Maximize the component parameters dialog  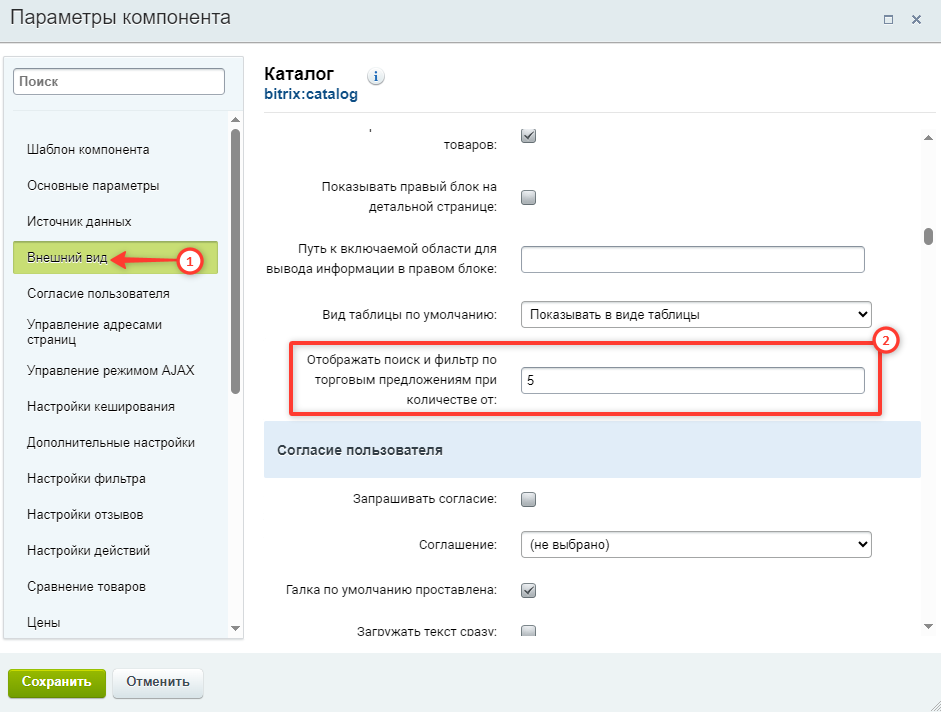pyautogui.click(x=888, y=20)
